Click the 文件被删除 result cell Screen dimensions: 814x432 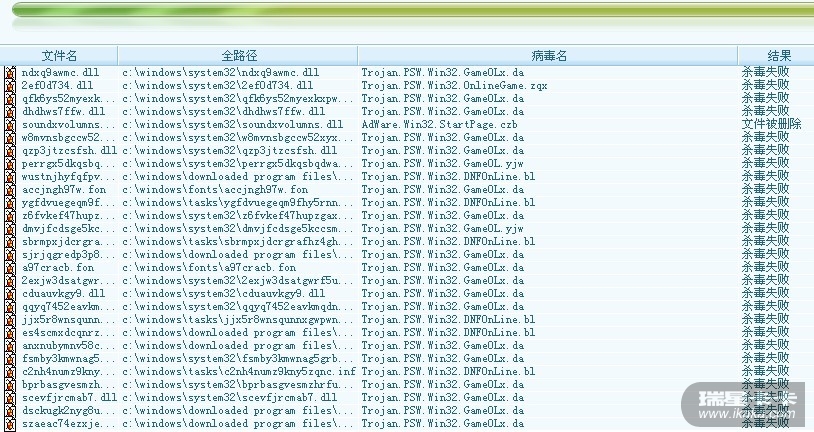point(771,125)
